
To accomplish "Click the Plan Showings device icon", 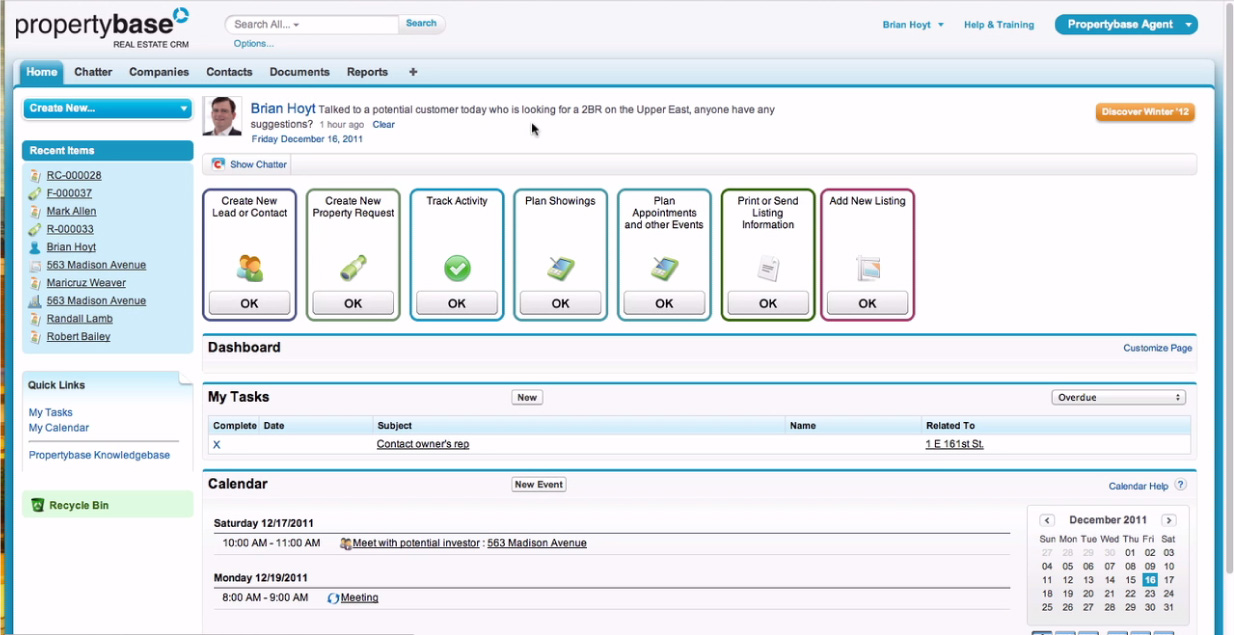I will pyautogui.click(x=560, y=268).
